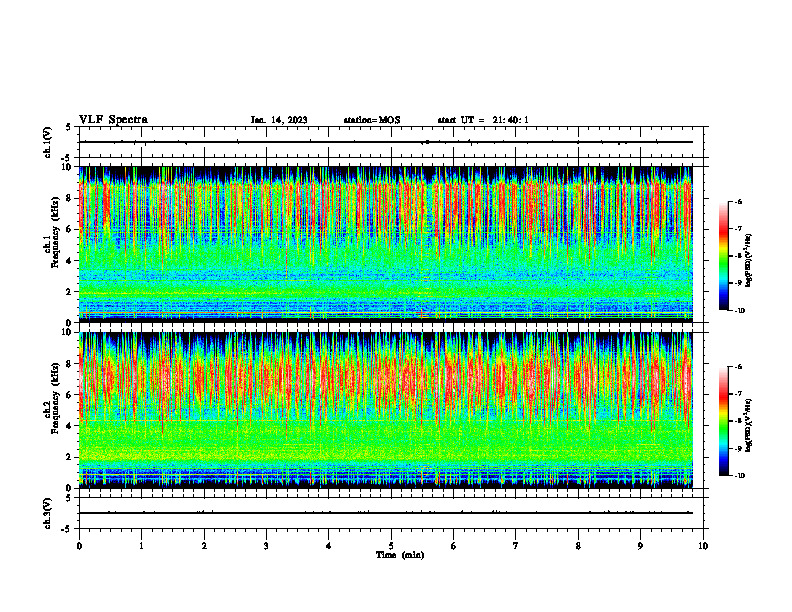Click the "ch.3(V)" axis label
792x612 pixels.
[x=47, y=513]
